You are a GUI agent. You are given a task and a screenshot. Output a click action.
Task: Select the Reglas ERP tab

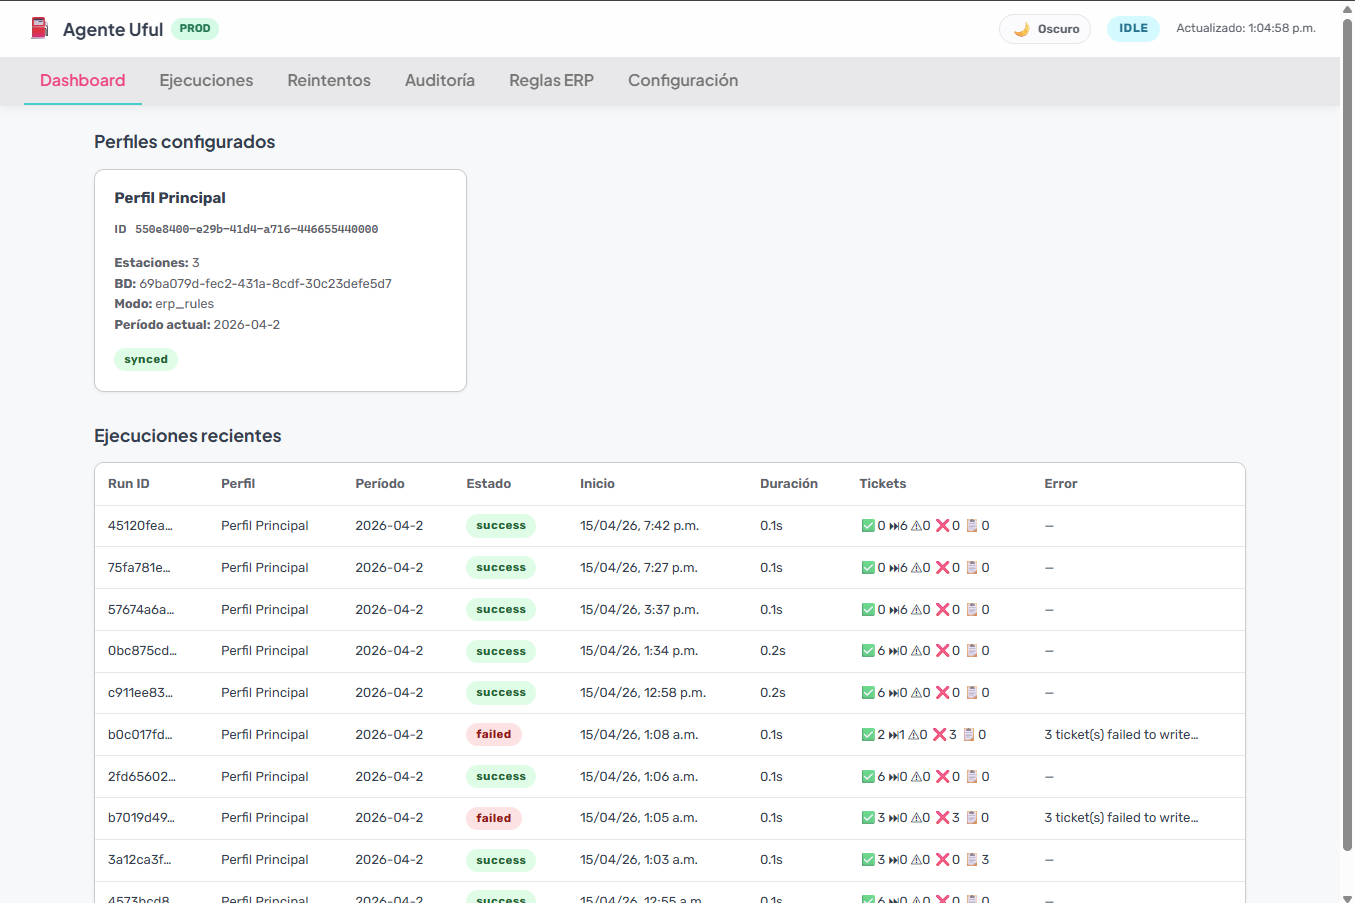551,81
